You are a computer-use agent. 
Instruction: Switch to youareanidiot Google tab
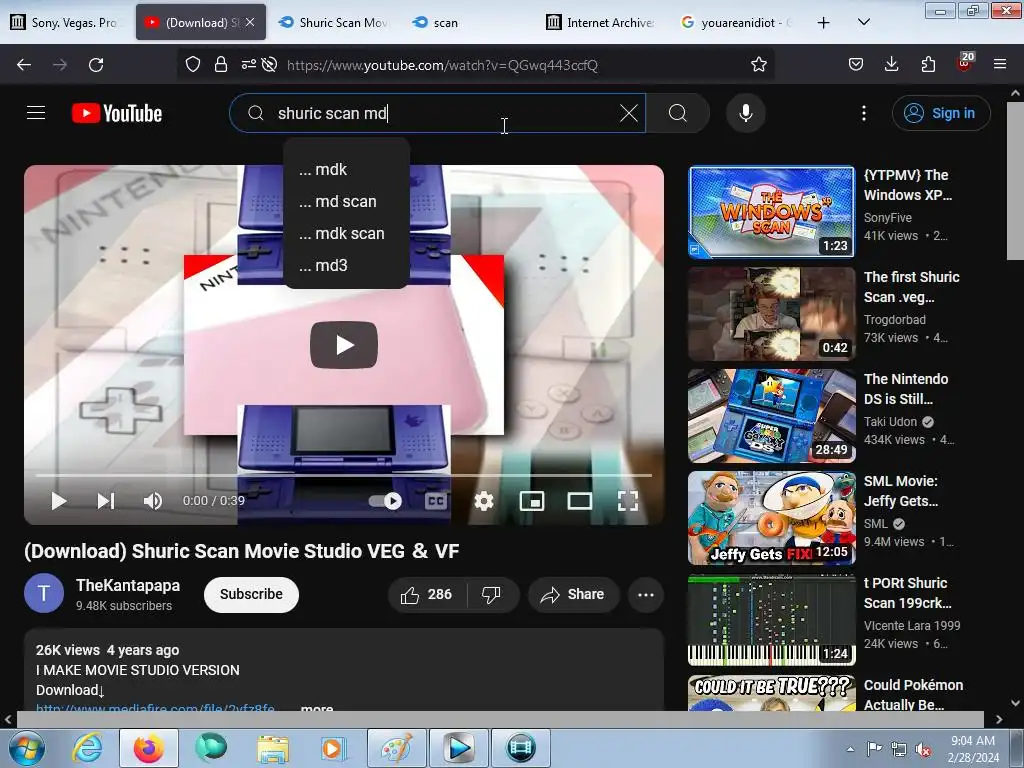(735, 22)
